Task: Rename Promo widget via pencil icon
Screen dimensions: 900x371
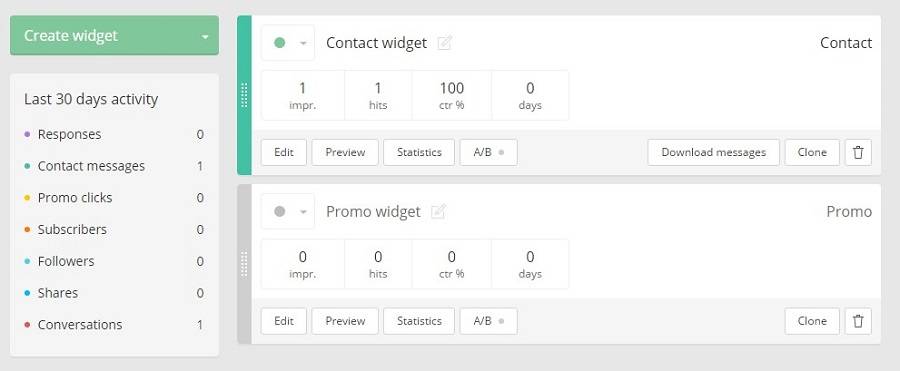Action: click(x=439, y=212)
